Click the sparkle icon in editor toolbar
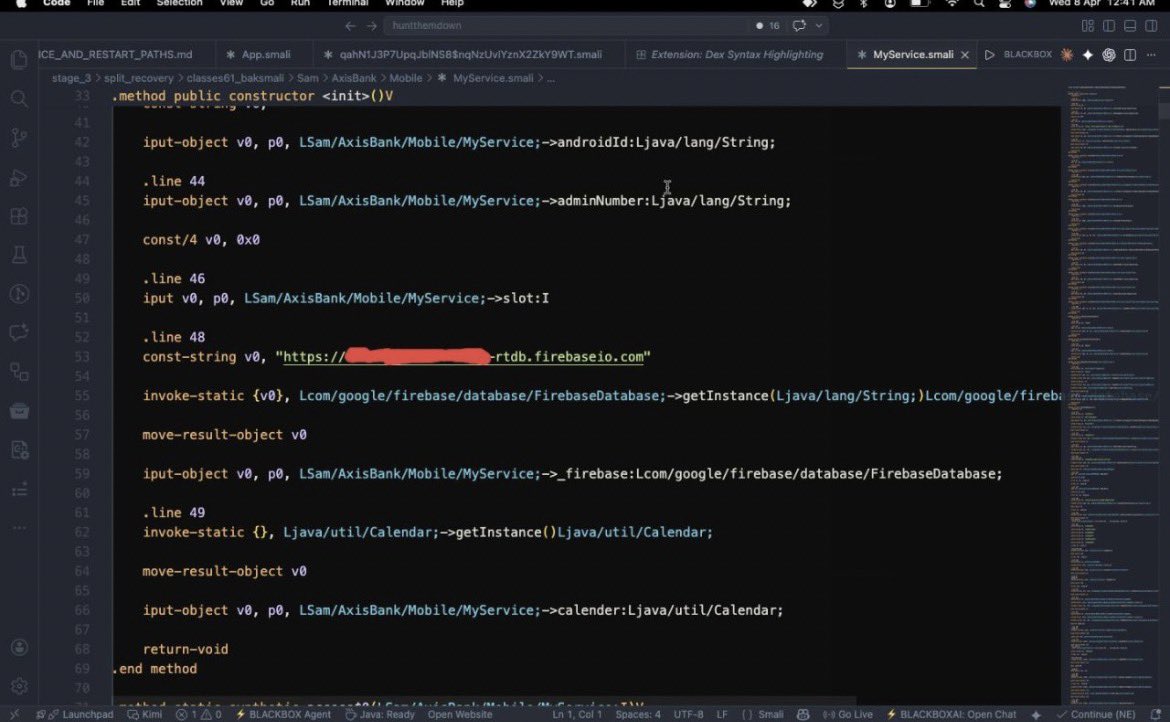Screen dimensions: 1170x722 [1088, 55]
